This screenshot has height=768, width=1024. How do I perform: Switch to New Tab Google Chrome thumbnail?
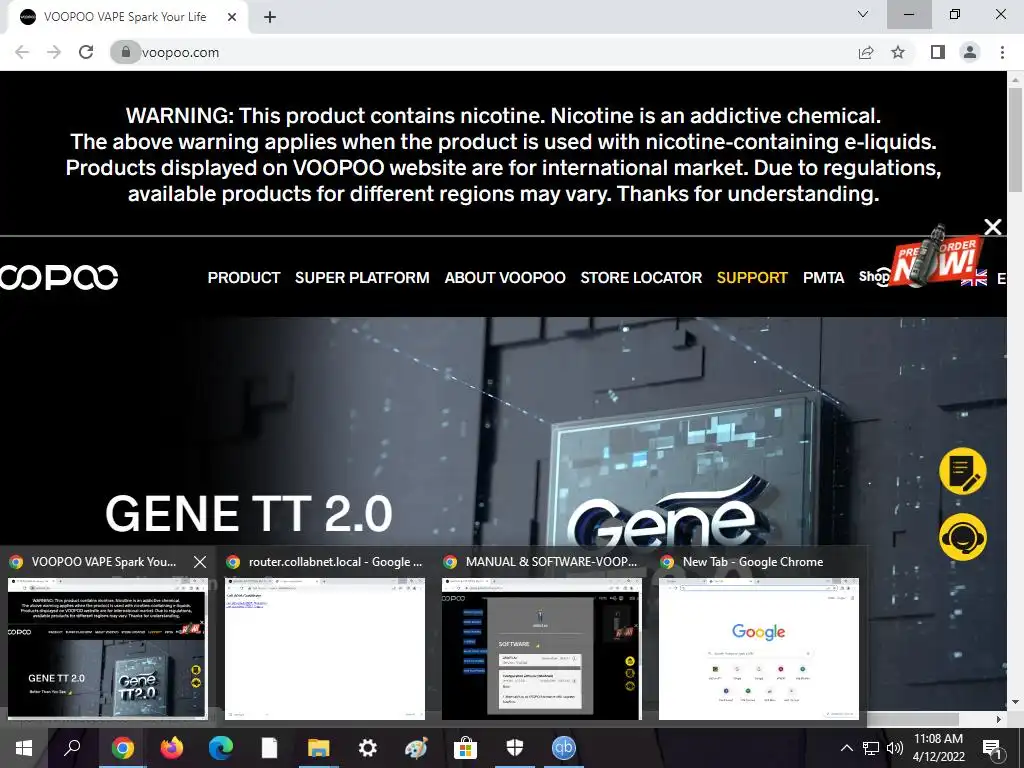[759, 648]
